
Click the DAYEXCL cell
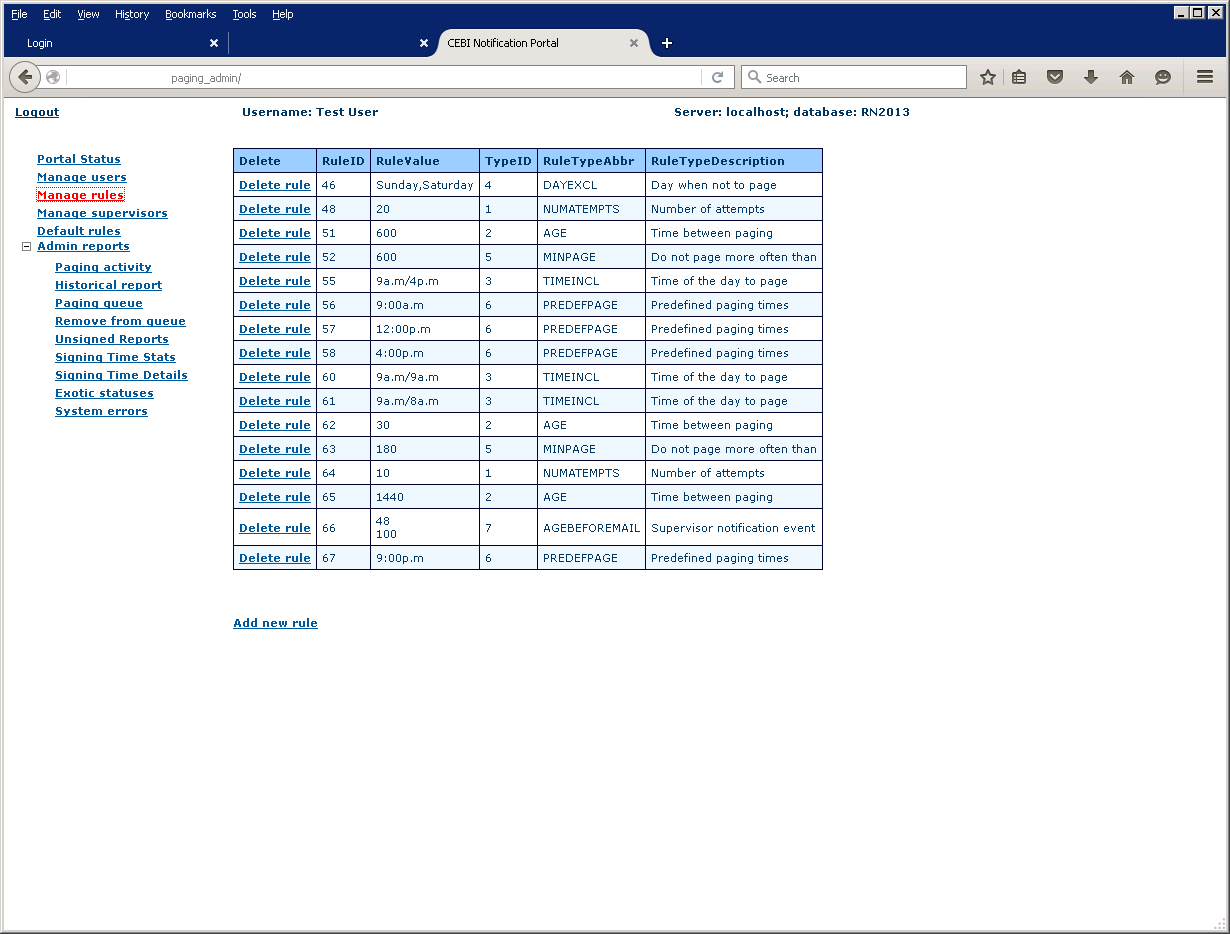tap(592, 185)
